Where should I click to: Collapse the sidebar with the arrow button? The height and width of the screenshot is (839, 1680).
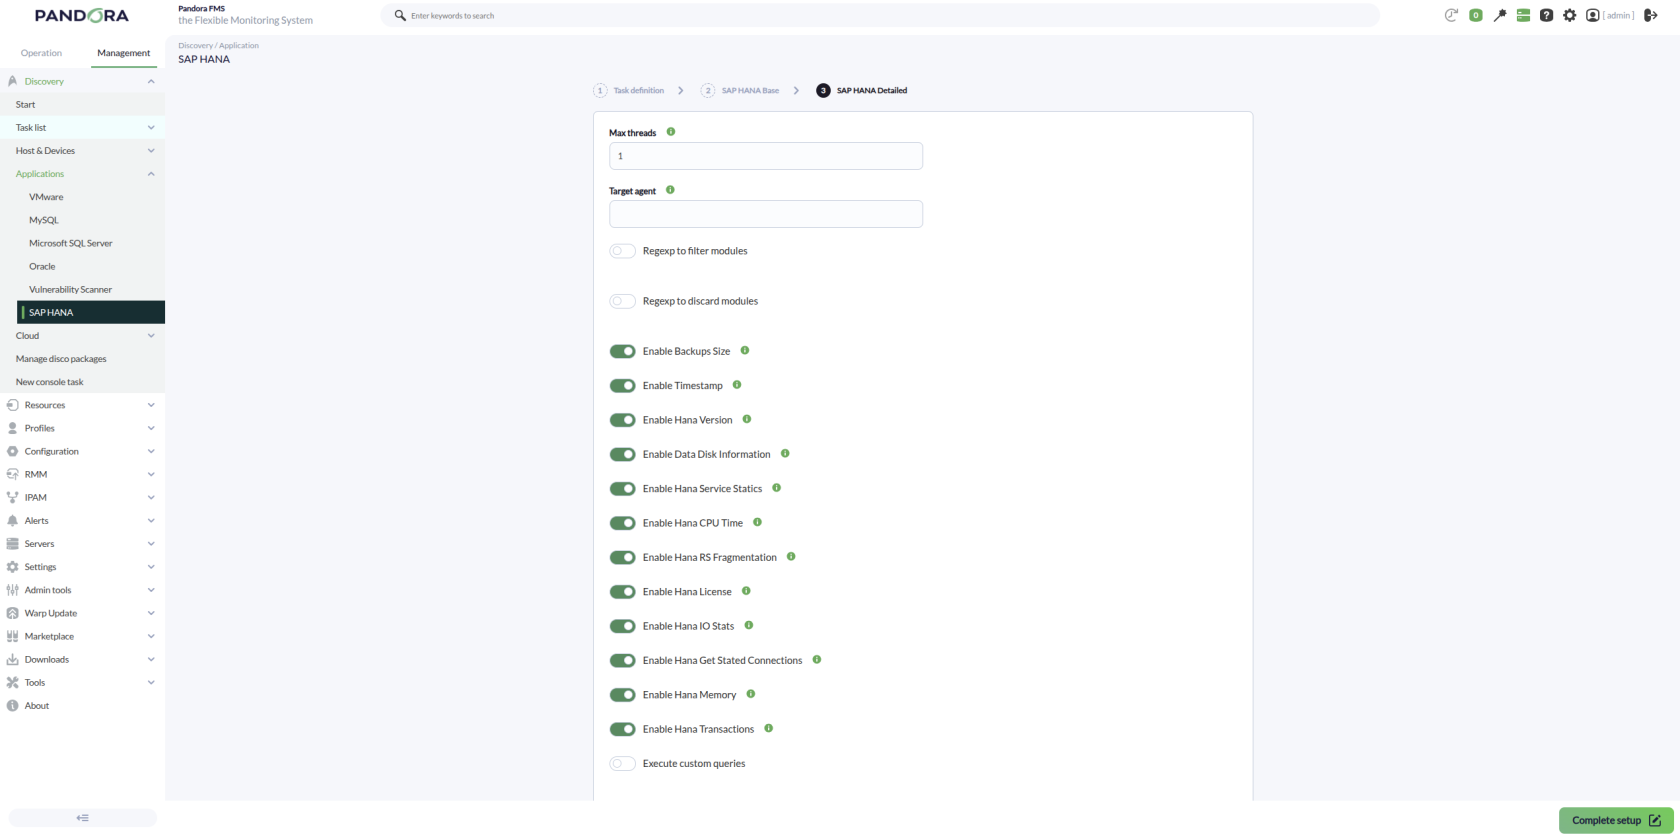(83, 818)
